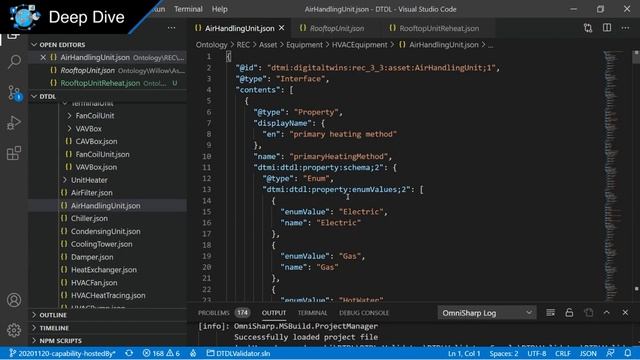
Task: Open the Source Control view
Action: pyautogui.click(x=14, y=93)
